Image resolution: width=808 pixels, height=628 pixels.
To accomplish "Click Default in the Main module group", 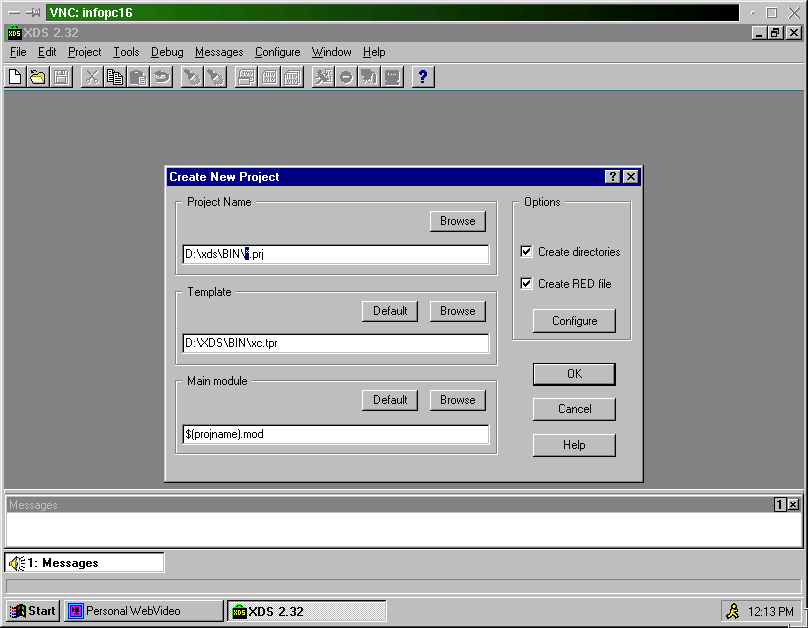I will click(x=390, y=400).
